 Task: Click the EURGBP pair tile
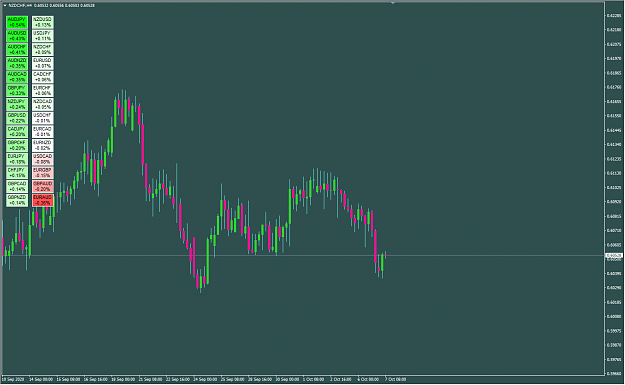click(43, 173)
